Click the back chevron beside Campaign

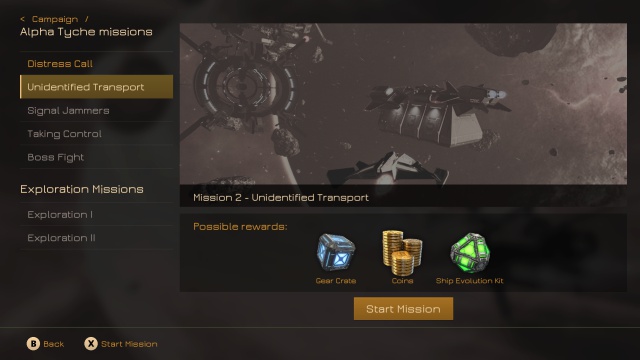point(22,19)
